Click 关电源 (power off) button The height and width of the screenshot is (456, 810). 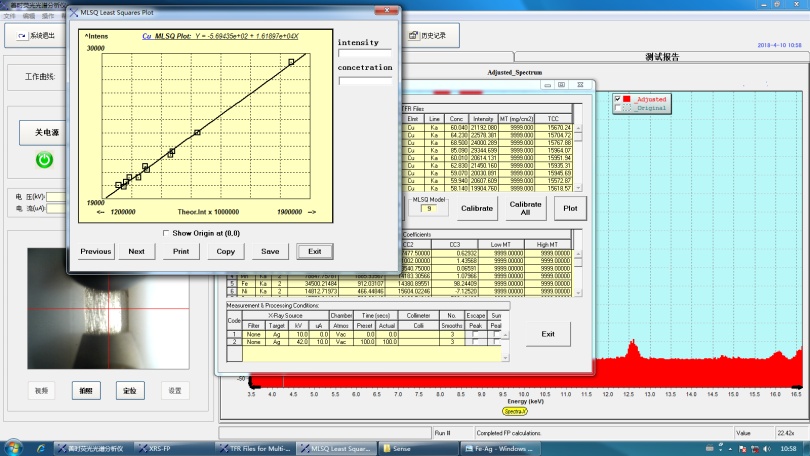pyautogui.click(x=44, y=133)
